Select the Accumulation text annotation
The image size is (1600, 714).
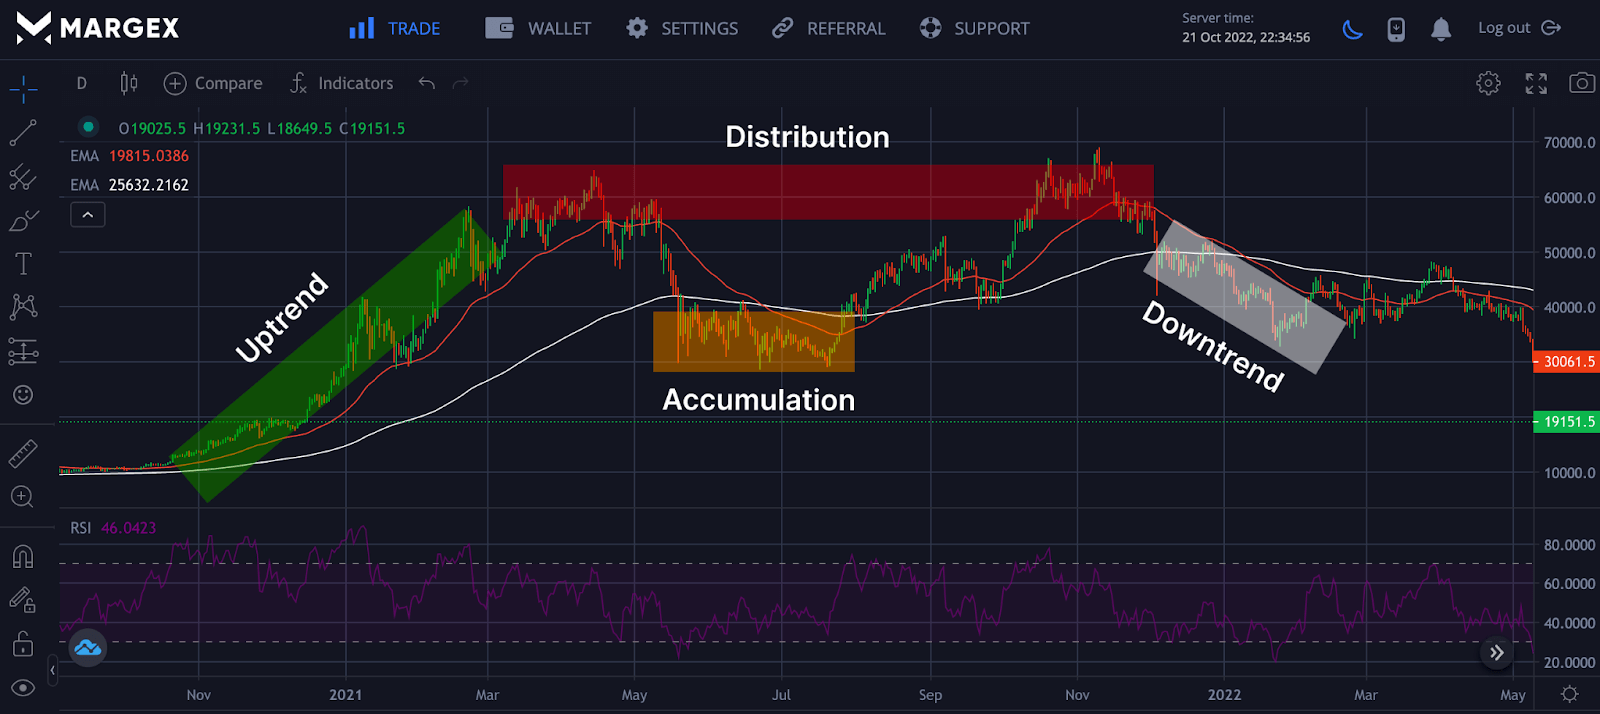[759, 400]
